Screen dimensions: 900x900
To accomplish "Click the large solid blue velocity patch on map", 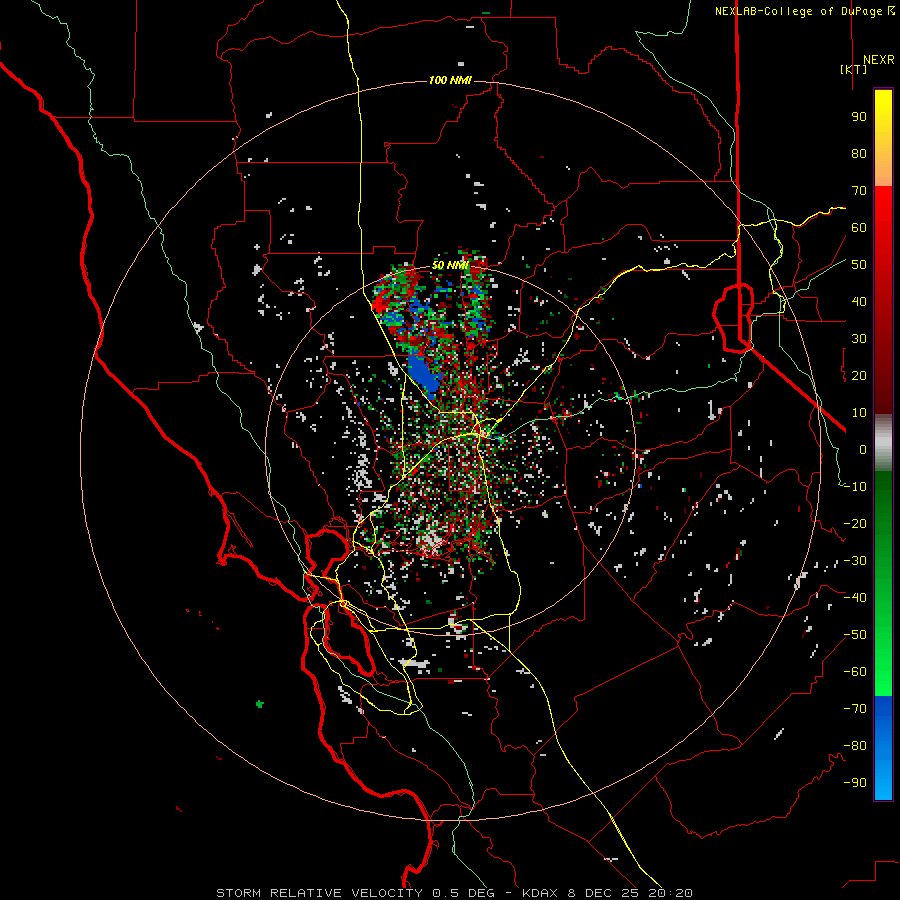I will pos(423,375).
